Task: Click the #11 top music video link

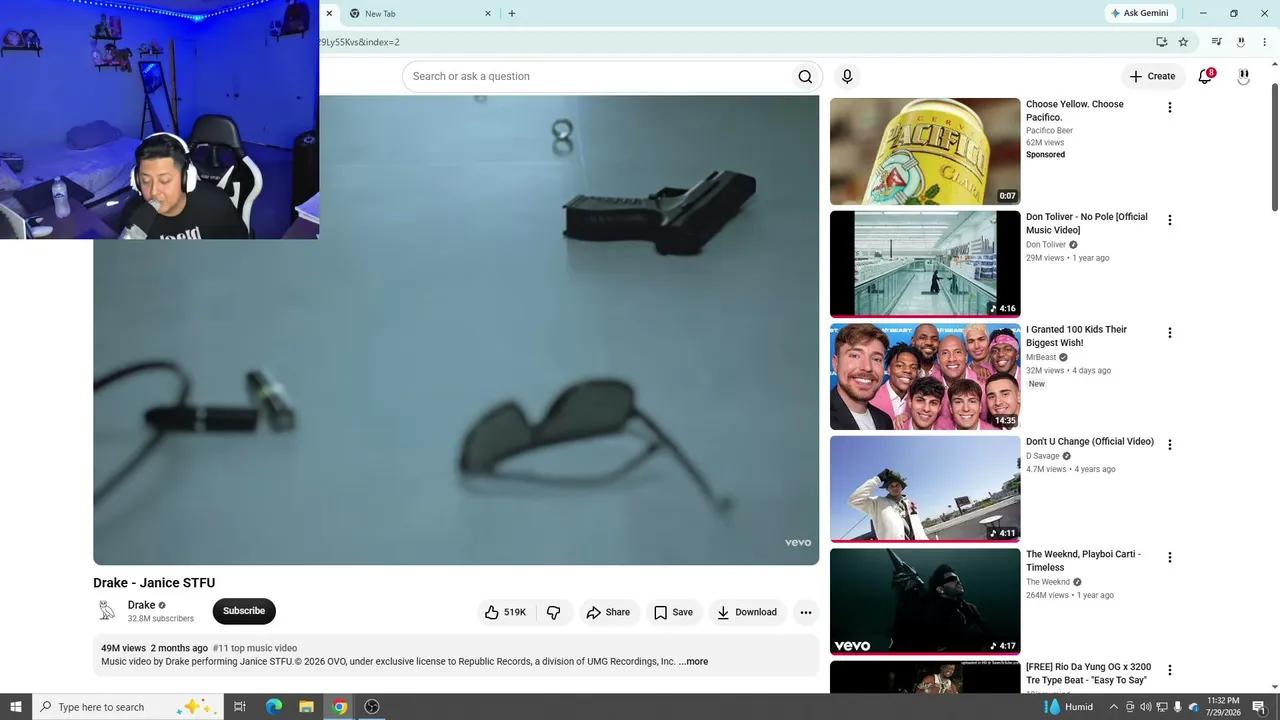Action: (255, 648)
